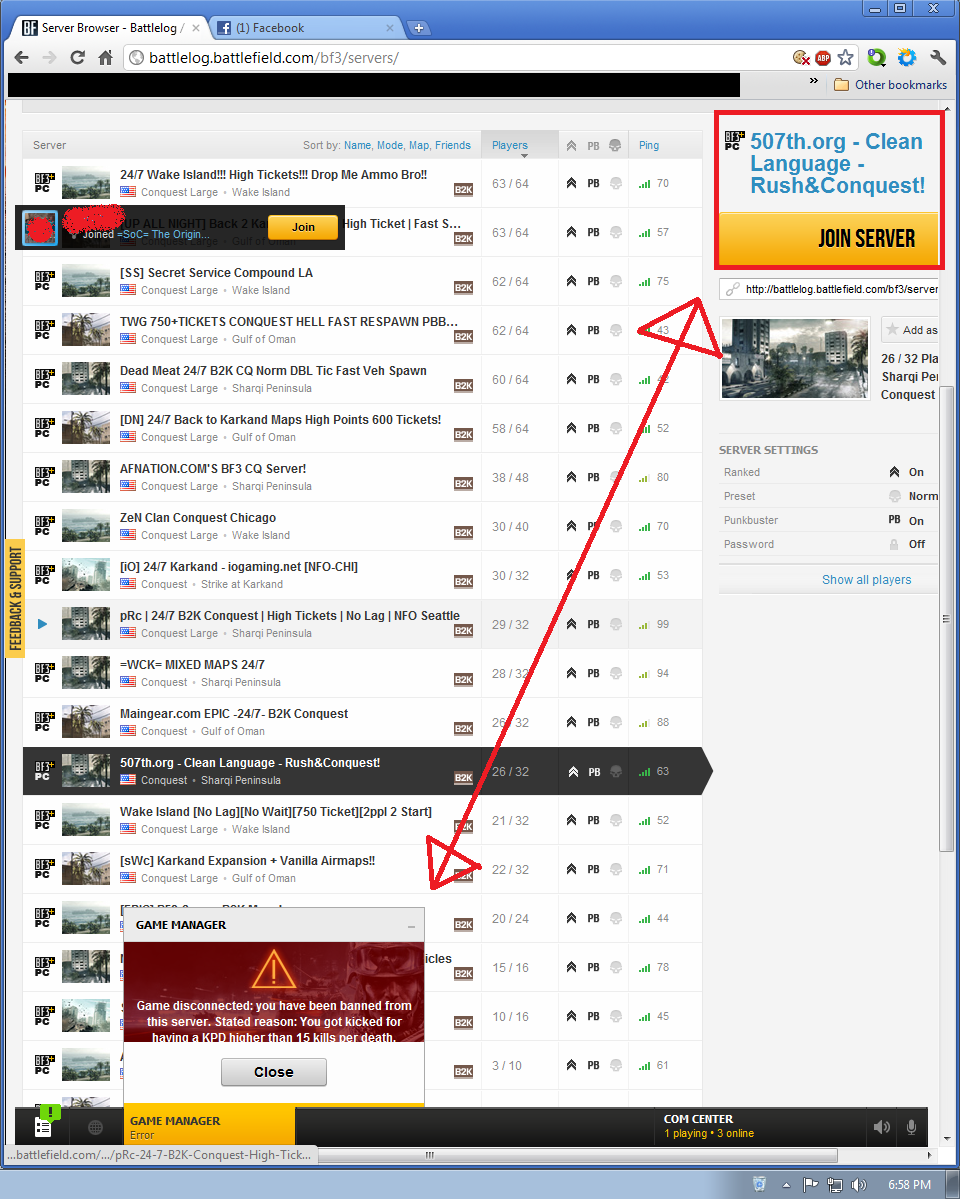The height and width of the screenshot is (1199, 960).
Task: Click Show all players link
Action: click(867, 580)
